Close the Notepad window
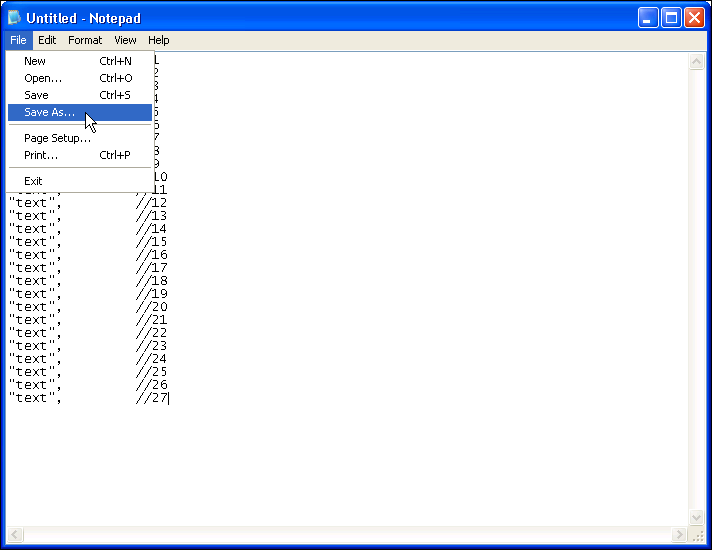Image resolution: width=712 pixels, height=550 pixels. coord(694,18)
